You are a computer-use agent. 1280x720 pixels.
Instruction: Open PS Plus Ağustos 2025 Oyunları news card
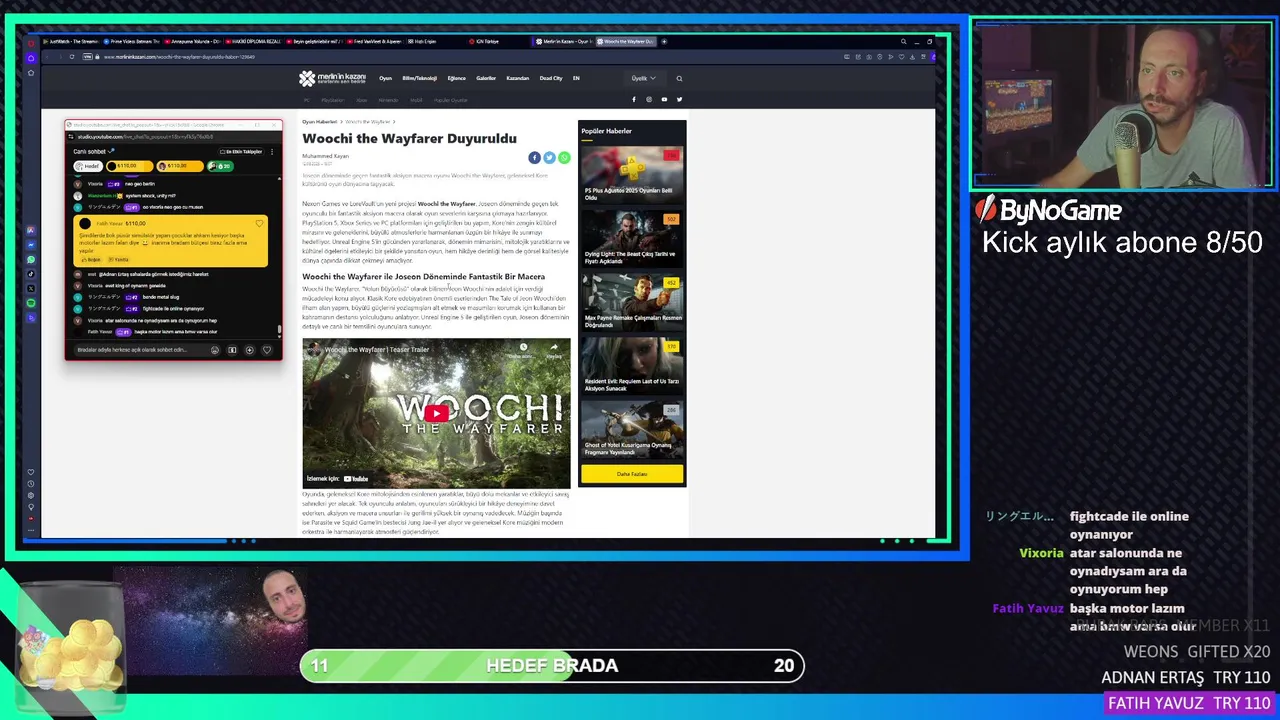(x=632, y=176)
